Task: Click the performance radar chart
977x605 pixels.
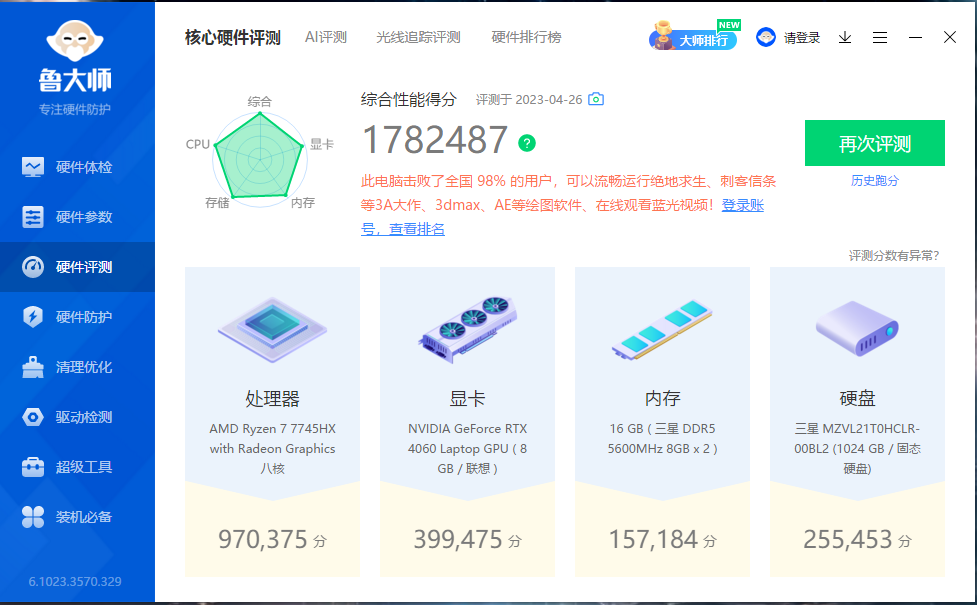Action: click(259, 158)
